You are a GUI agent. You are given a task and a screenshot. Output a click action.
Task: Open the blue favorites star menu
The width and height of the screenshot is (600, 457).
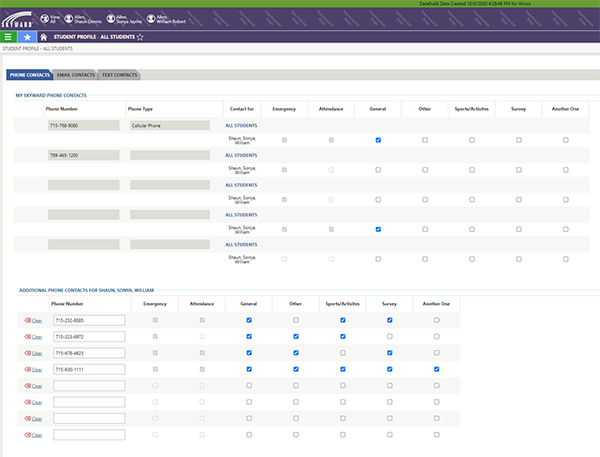pyautogui.click(x=27, y=37)
